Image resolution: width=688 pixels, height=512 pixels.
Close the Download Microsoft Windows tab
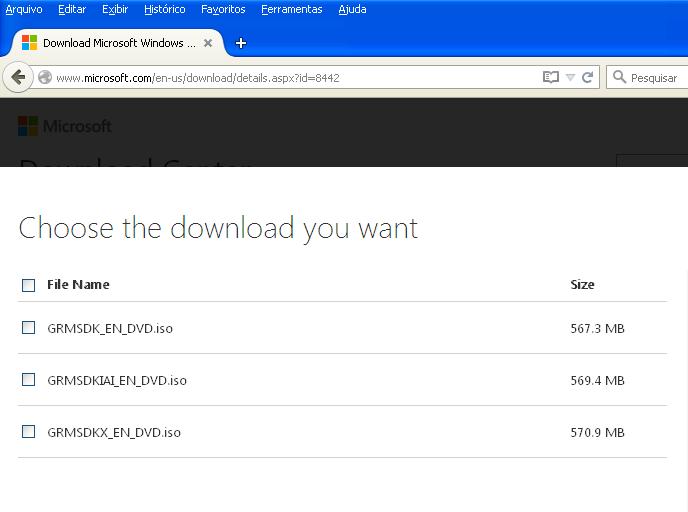coord(208,43)
